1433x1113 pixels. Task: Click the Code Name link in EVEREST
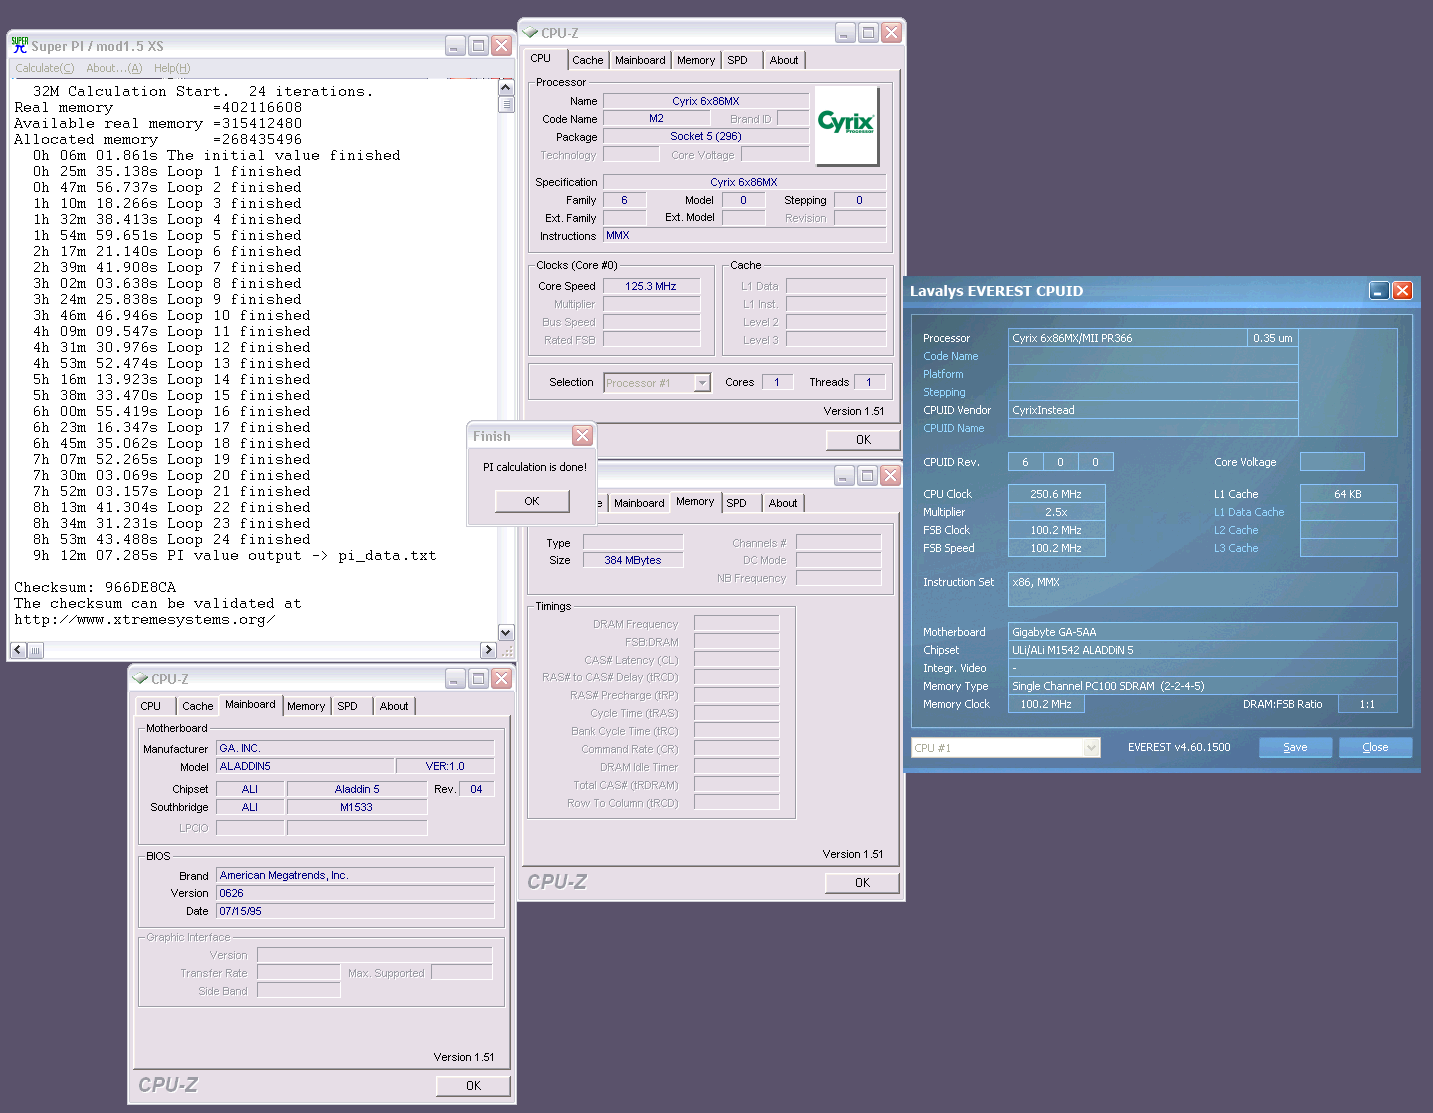click(951, 356)
